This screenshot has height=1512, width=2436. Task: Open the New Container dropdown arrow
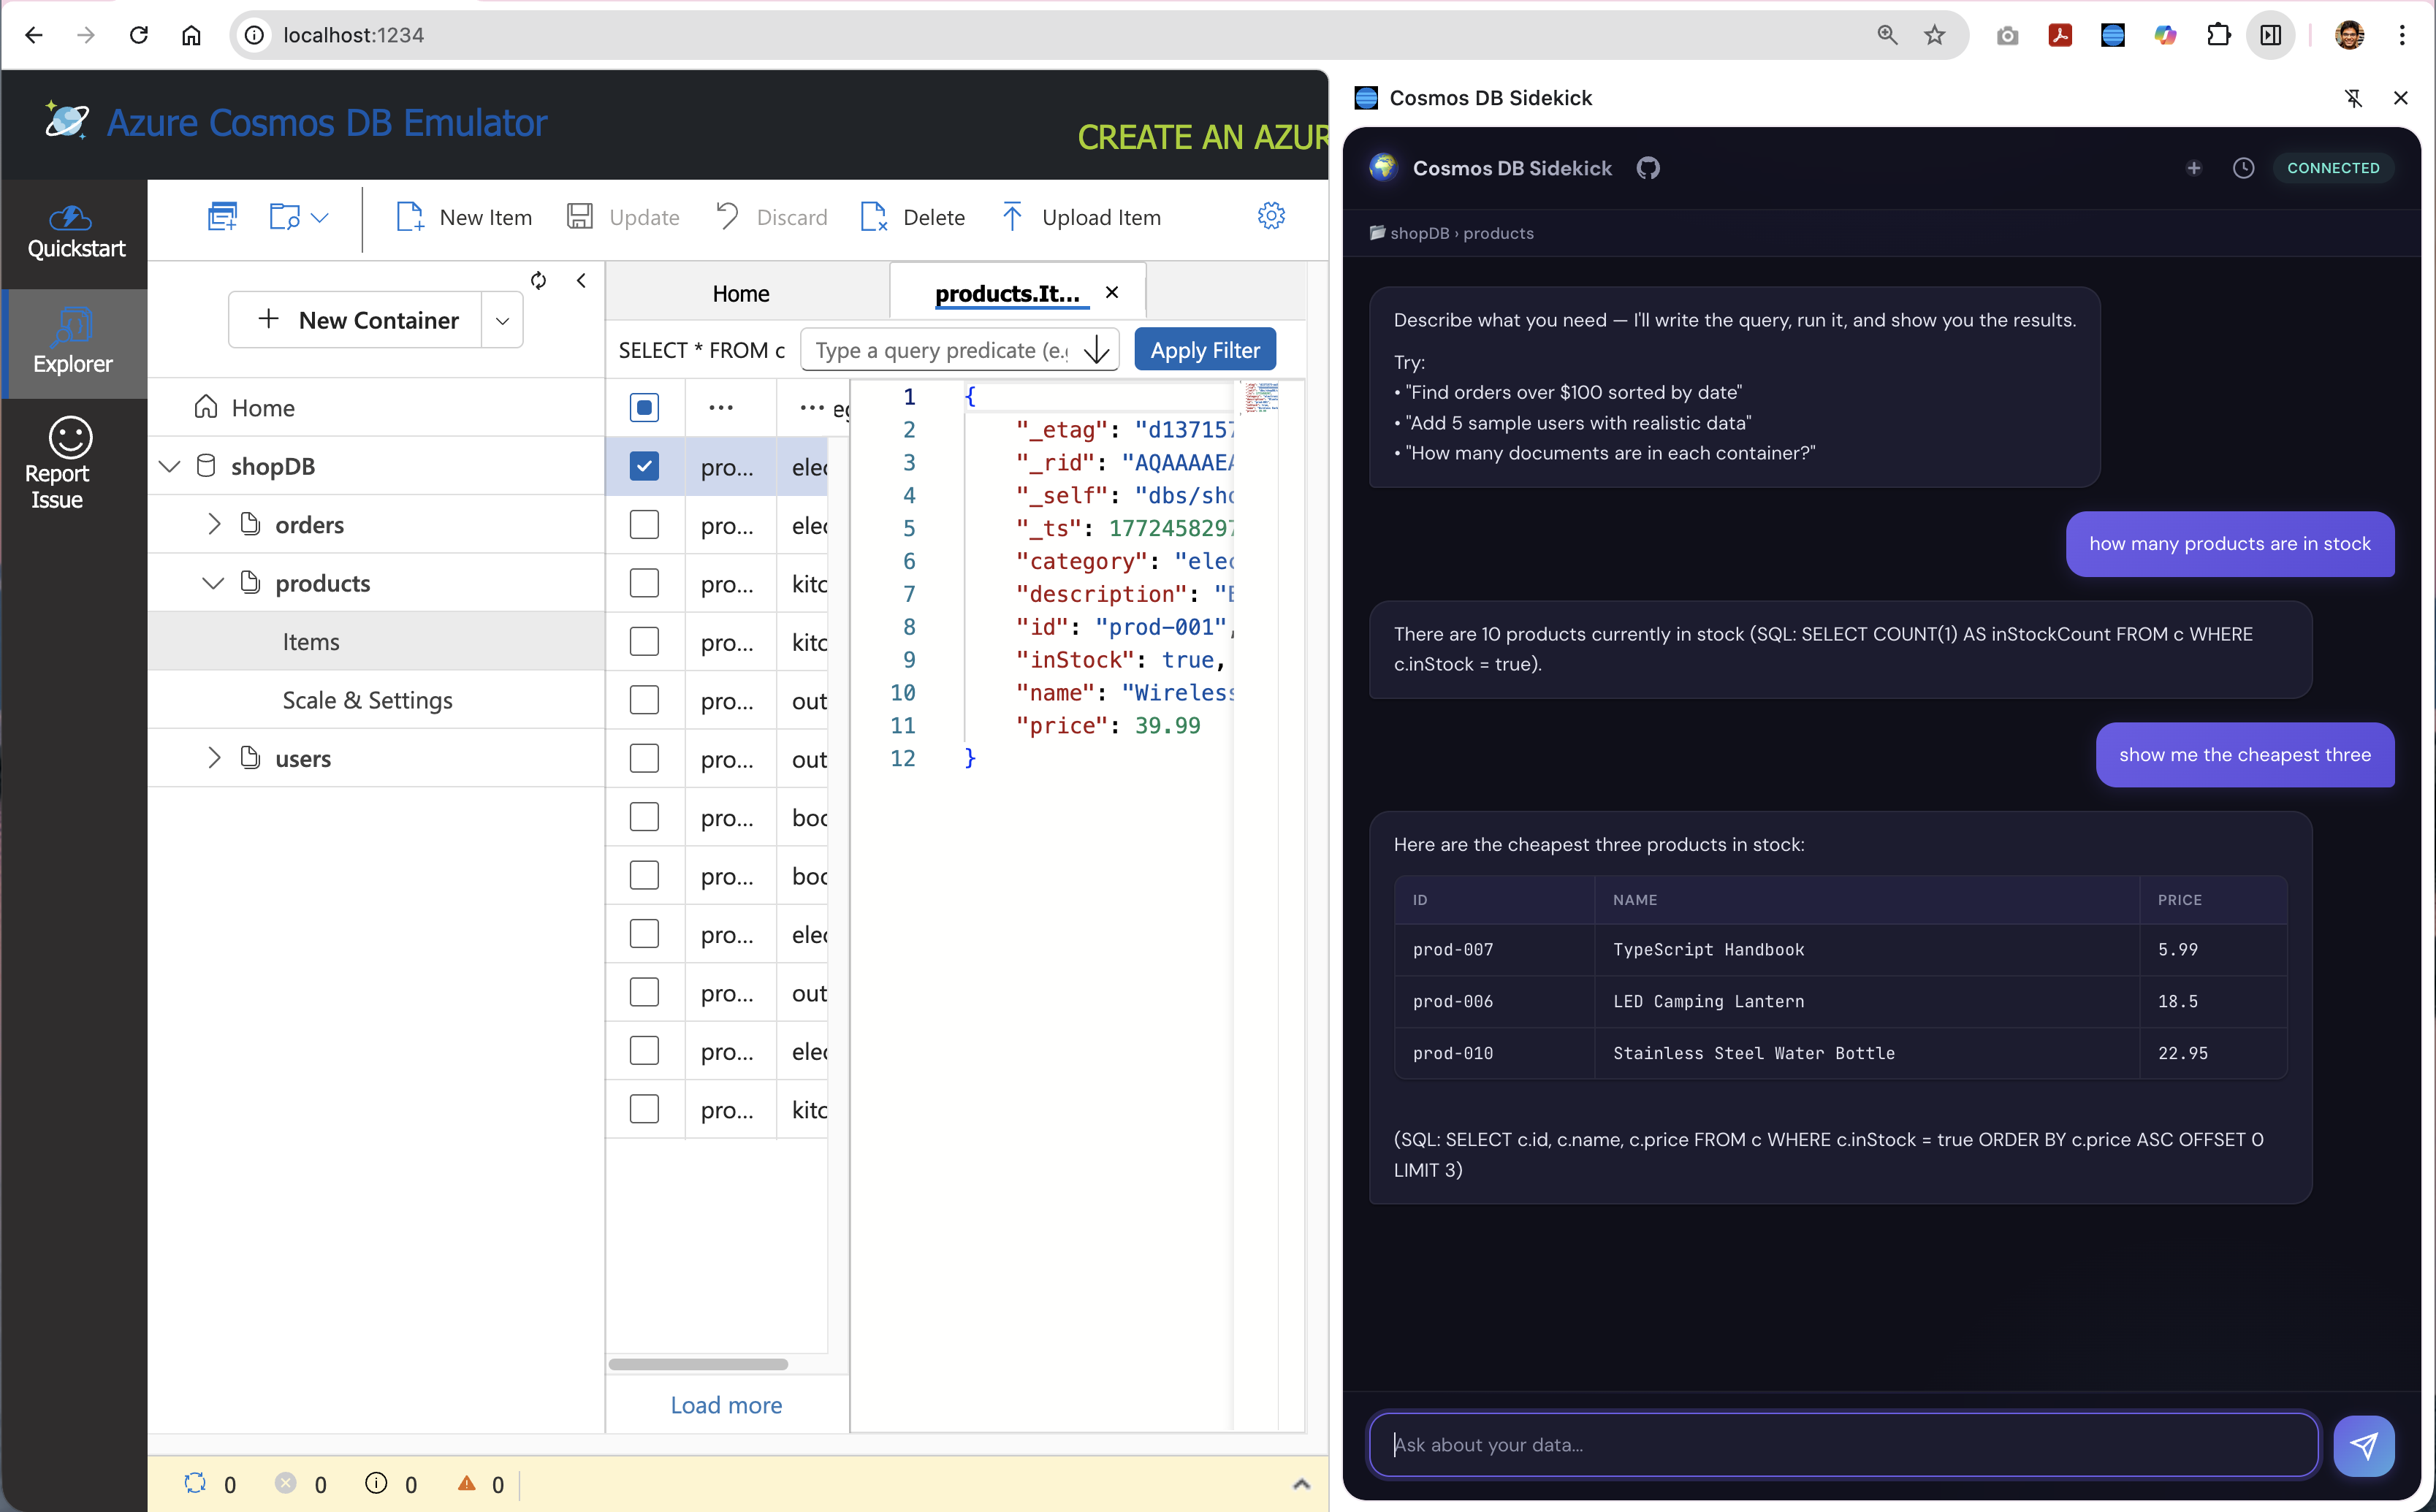(502, 320)
